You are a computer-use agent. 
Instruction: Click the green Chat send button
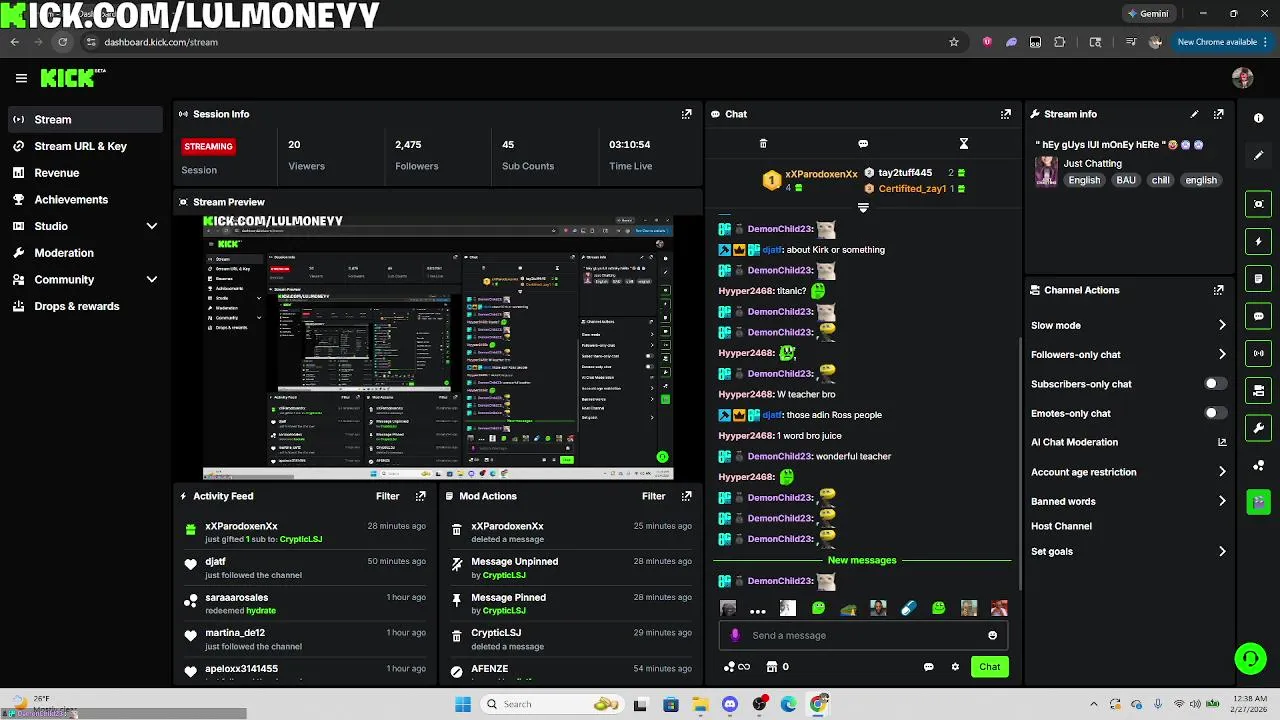pyautogui.click(x=989, y=667)
